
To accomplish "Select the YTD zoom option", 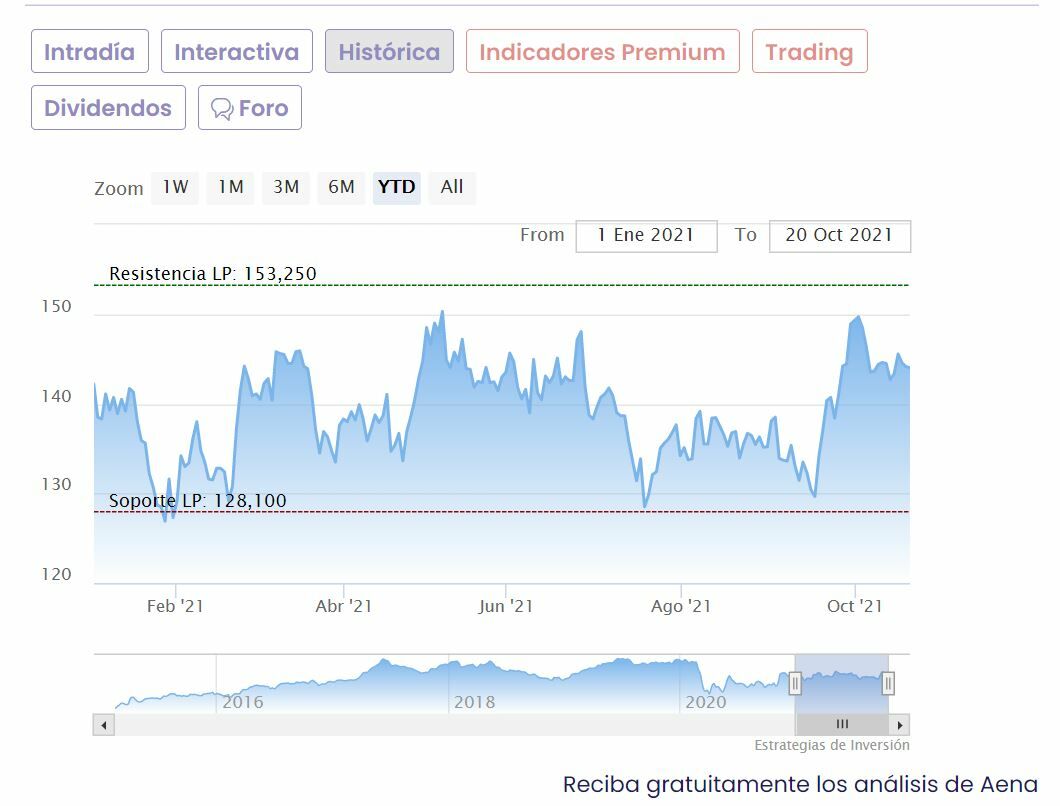I will tap(397, 187).
